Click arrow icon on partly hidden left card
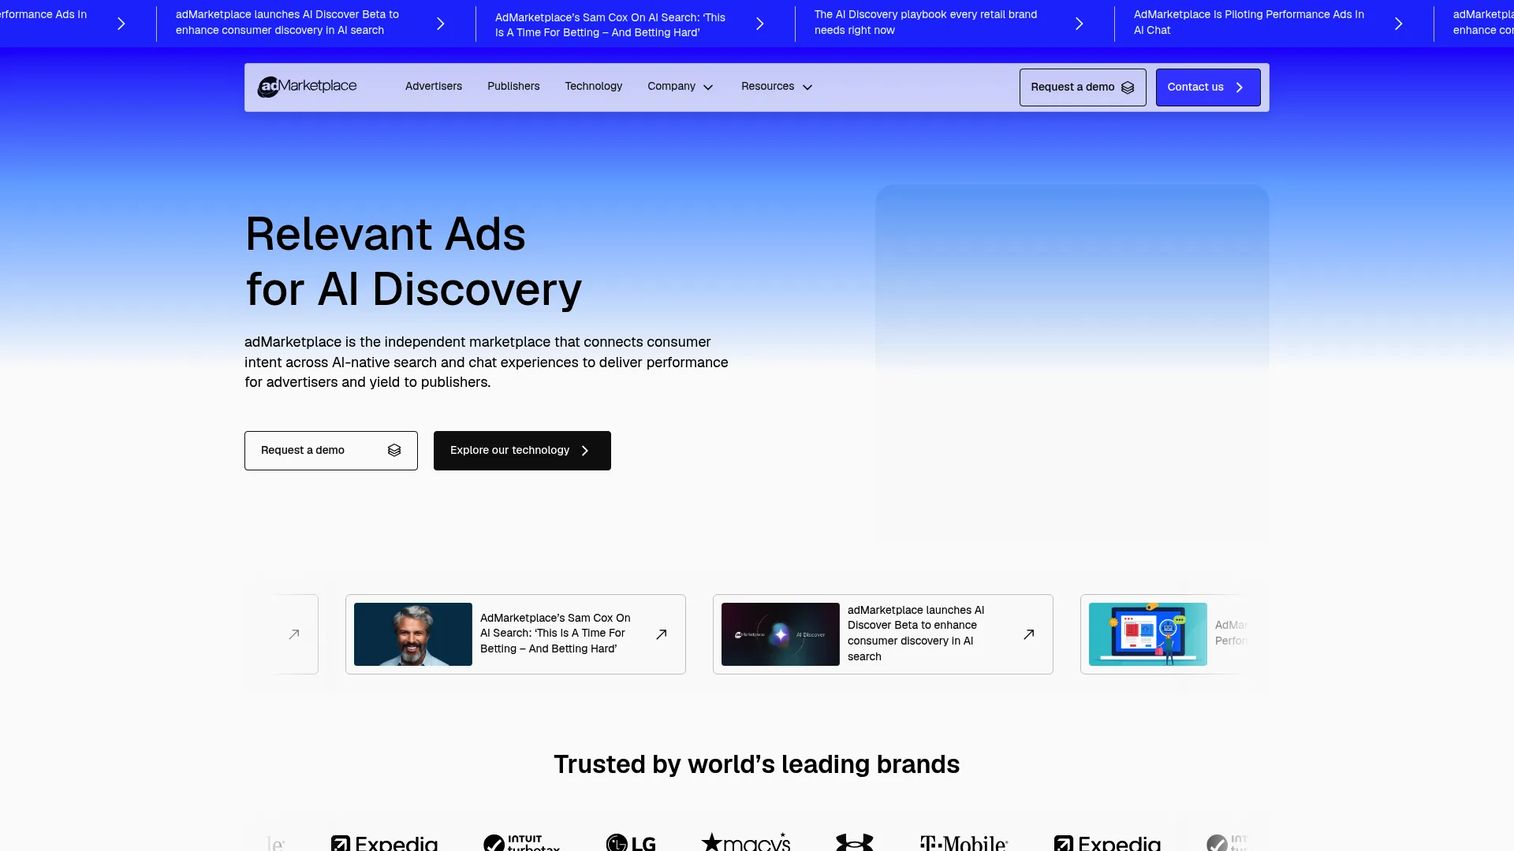This screenshot has width=1514, height=851. pyautogui.click(x=294, y=634)
